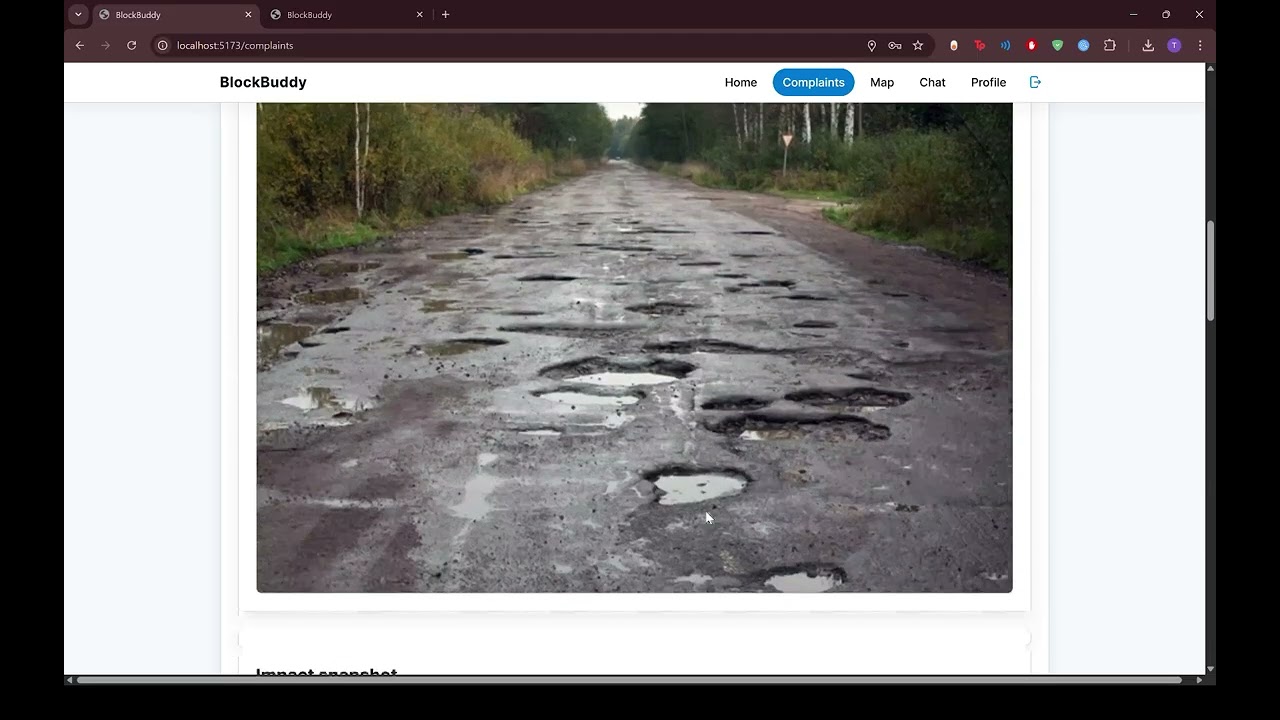The width and height of the screenshot is (1280, 720).
Task: View site information icon beside the URL
Action: [162, 45]
